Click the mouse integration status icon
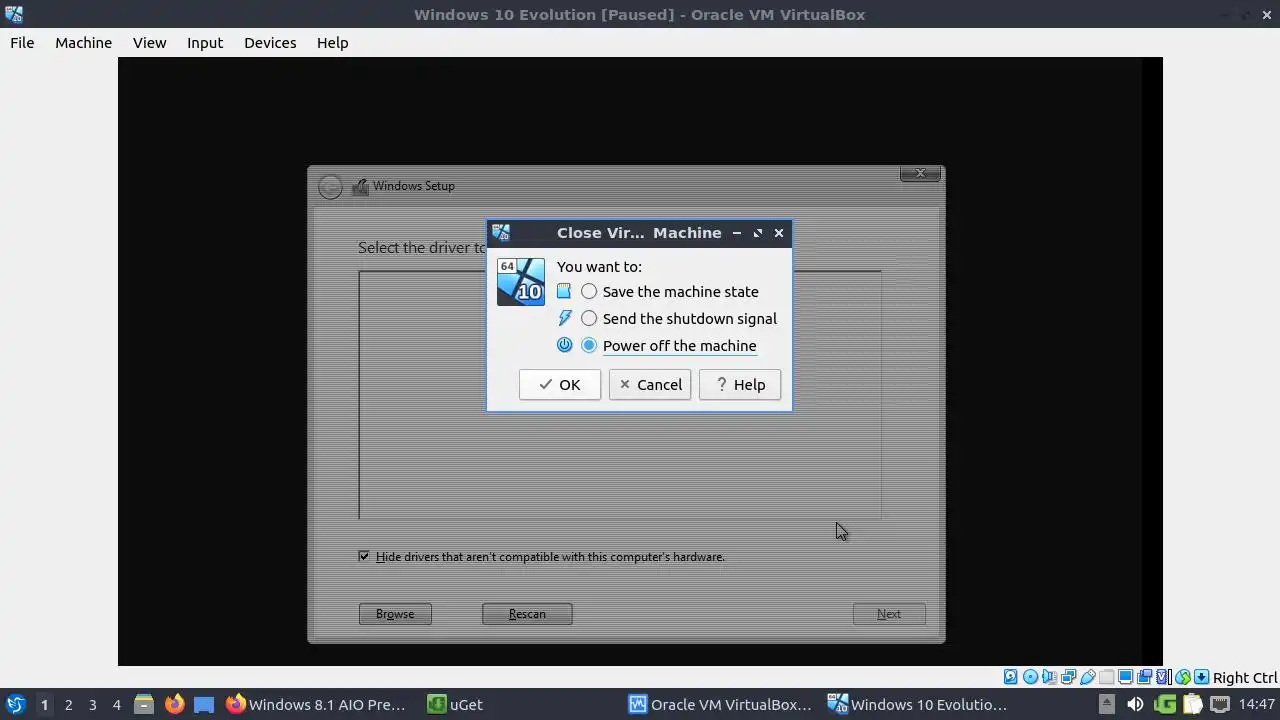Screen dimensions: 1280x720 1182,677
